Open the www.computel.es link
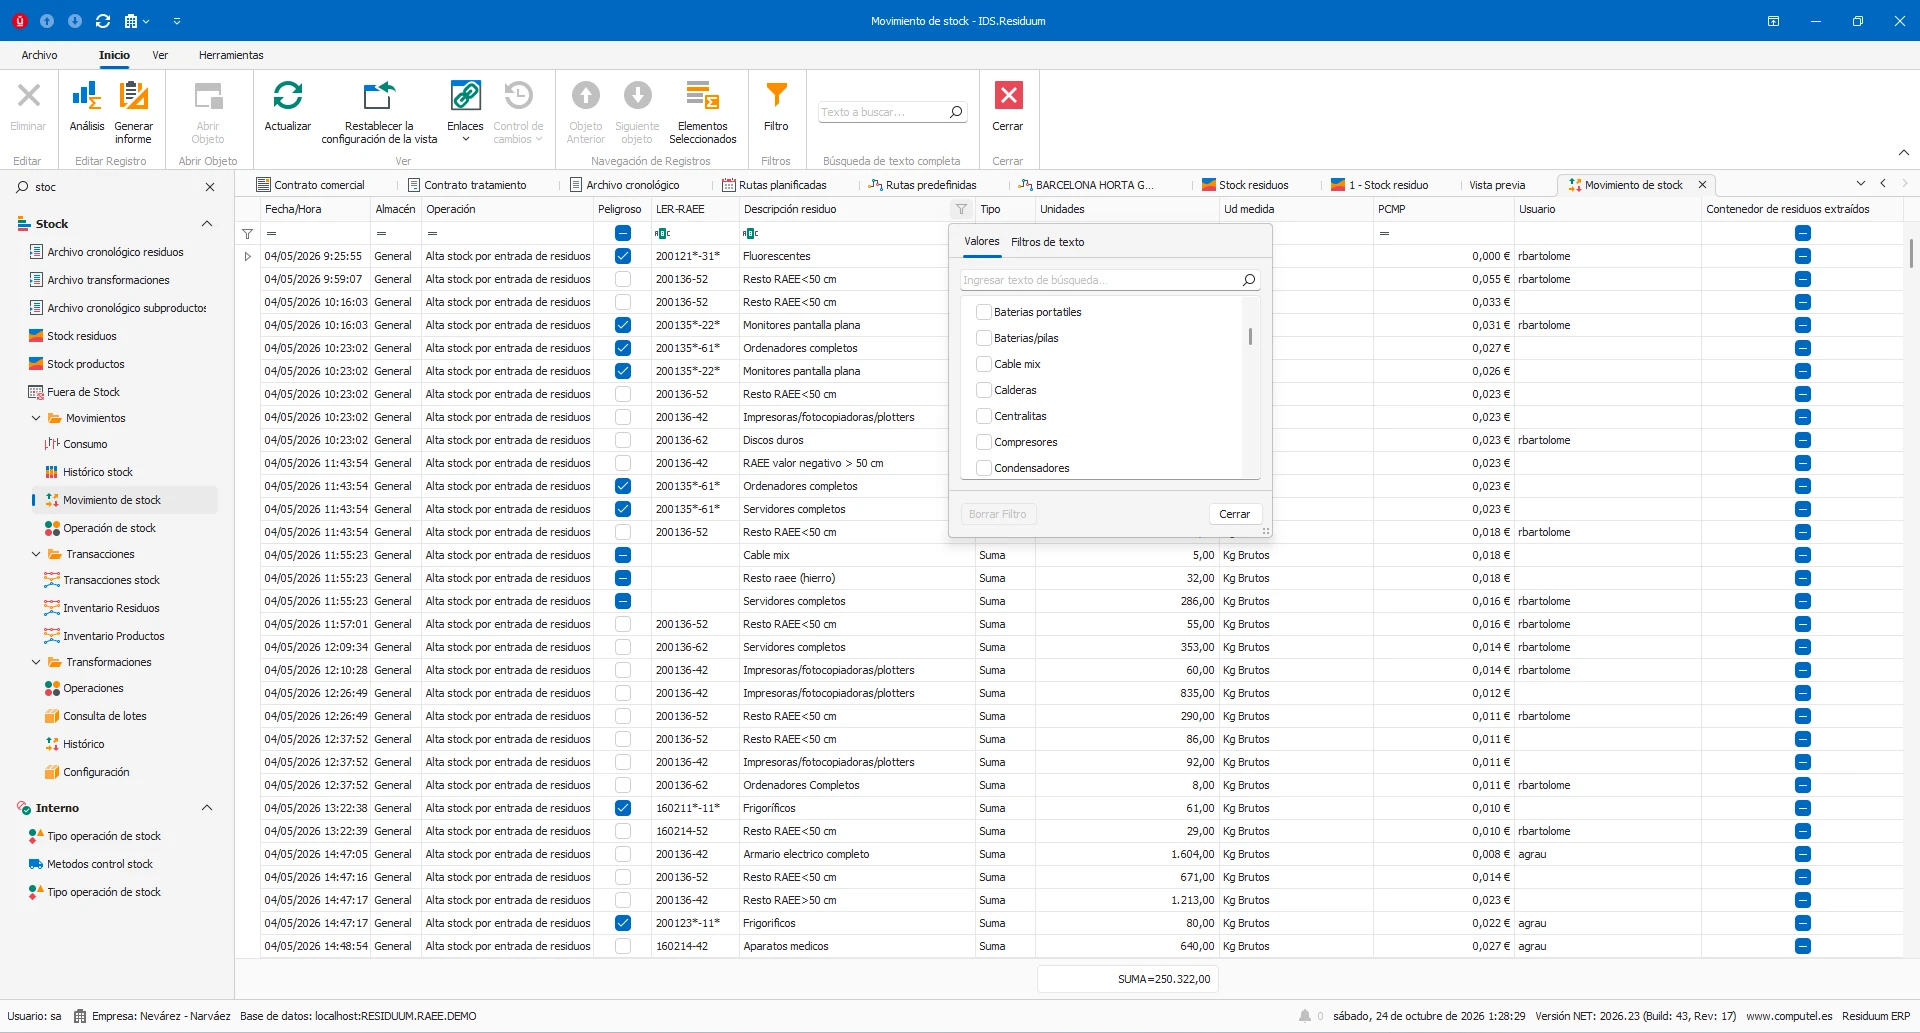 point(1789,1016)
